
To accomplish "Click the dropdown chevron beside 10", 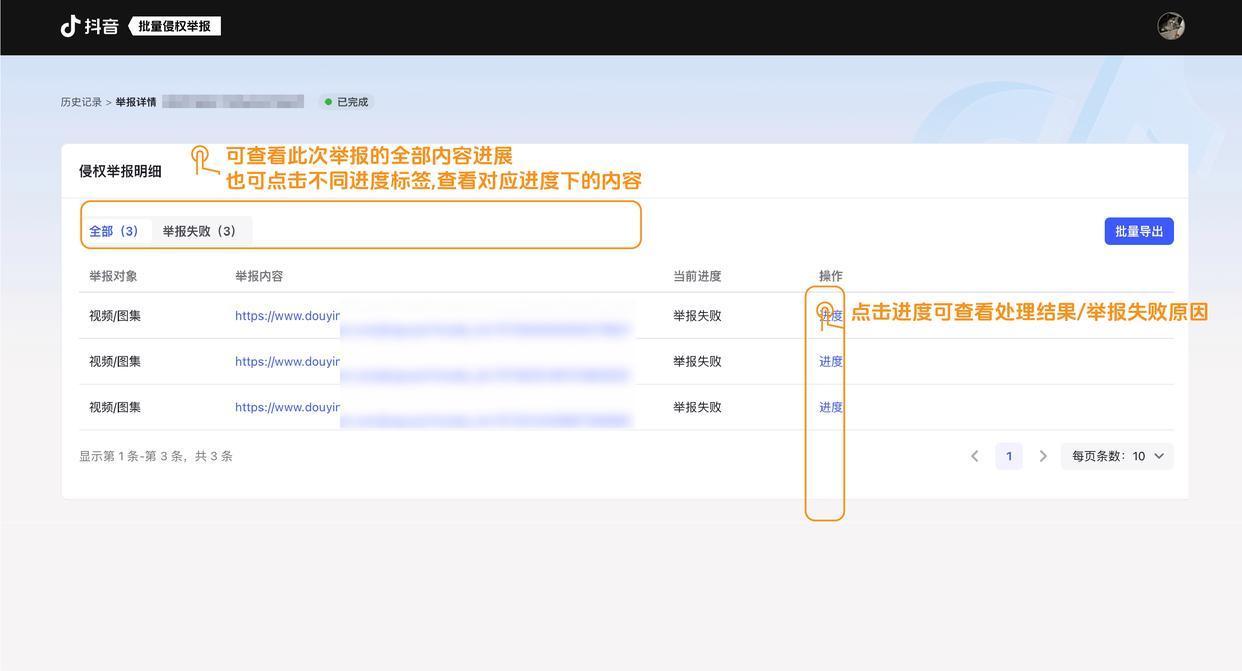I will coord(1159,456).
